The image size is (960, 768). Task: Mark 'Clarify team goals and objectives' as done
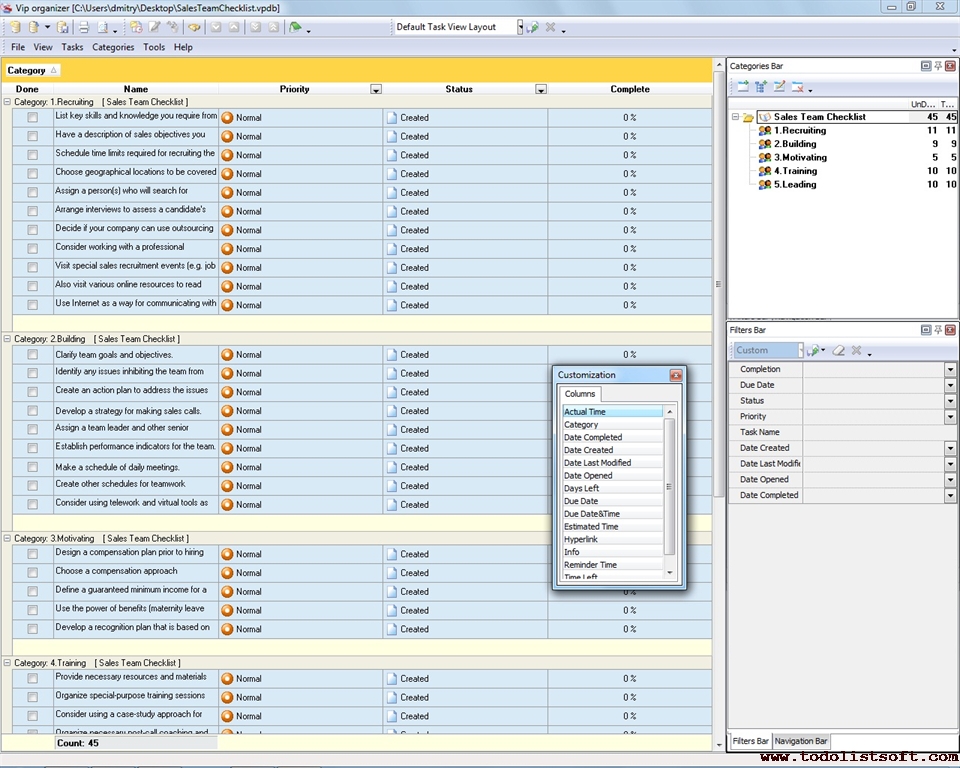pyautogui.click(x=32, y=355)
